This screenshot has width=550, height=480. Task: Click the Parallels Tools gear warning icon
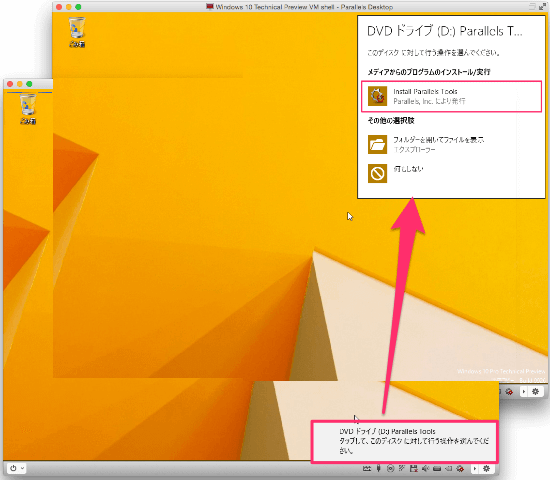460,468
